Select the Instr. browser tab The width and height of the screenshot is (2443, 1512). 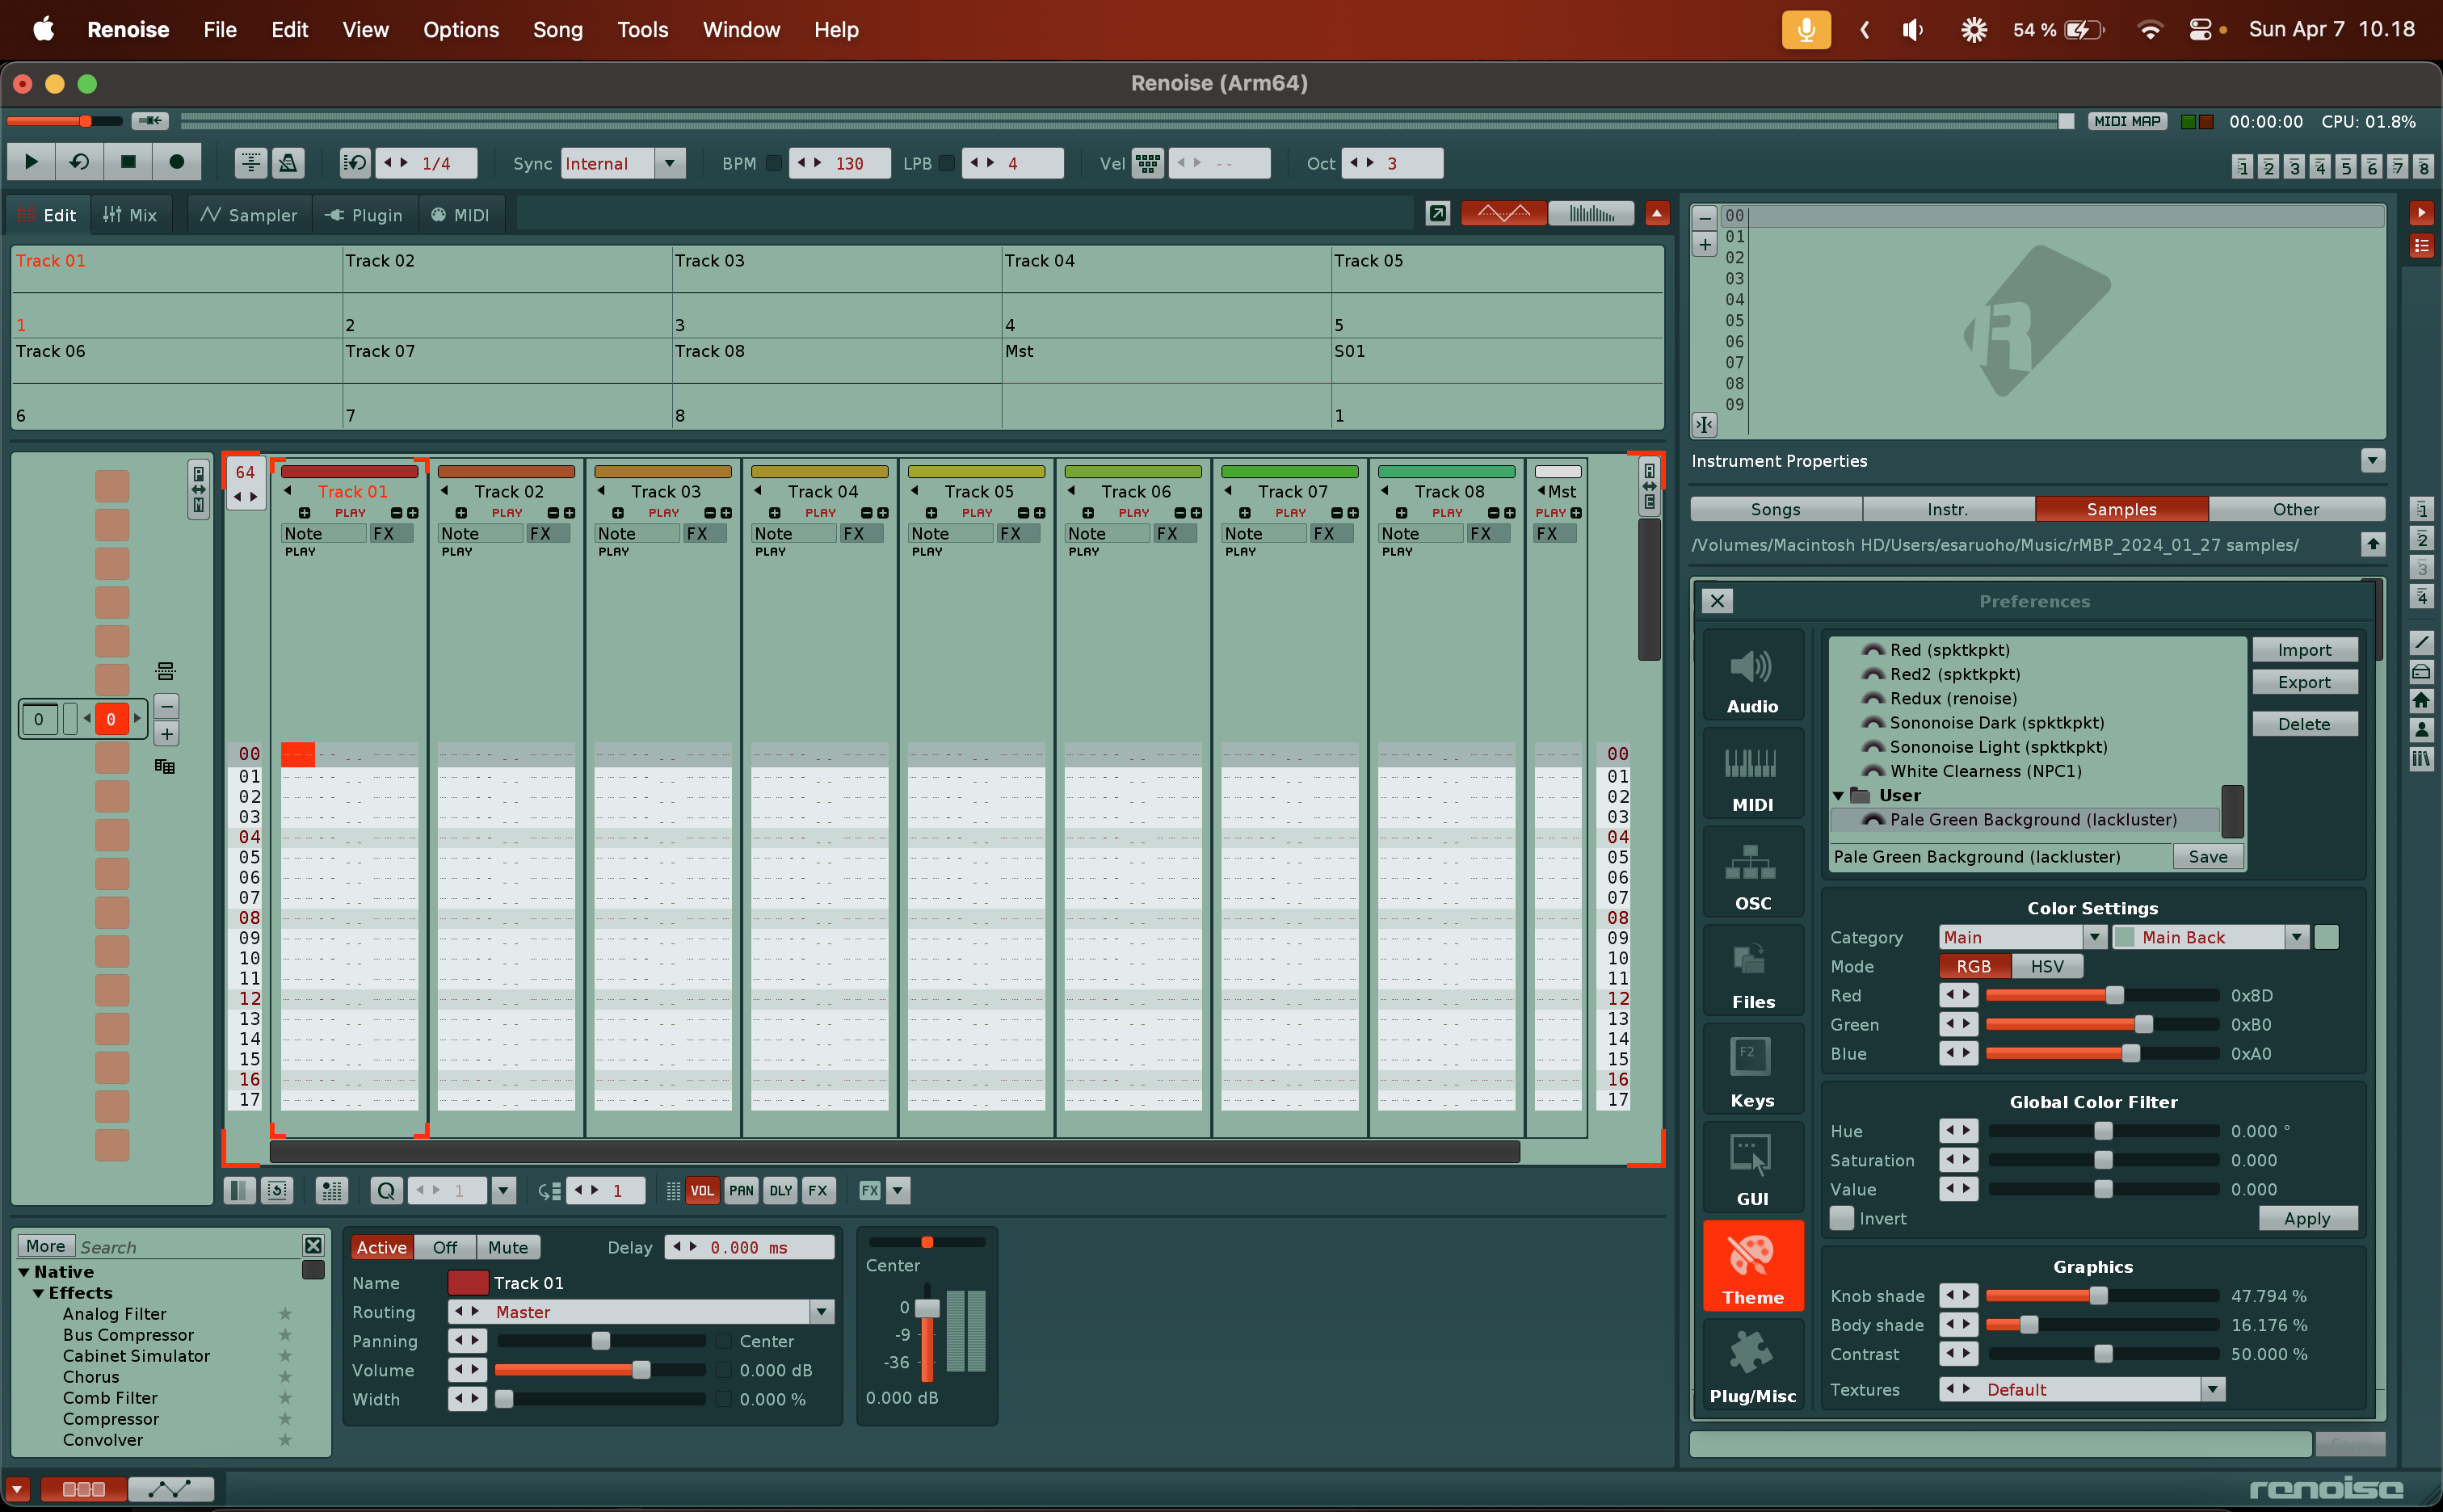pos(1947,509)
